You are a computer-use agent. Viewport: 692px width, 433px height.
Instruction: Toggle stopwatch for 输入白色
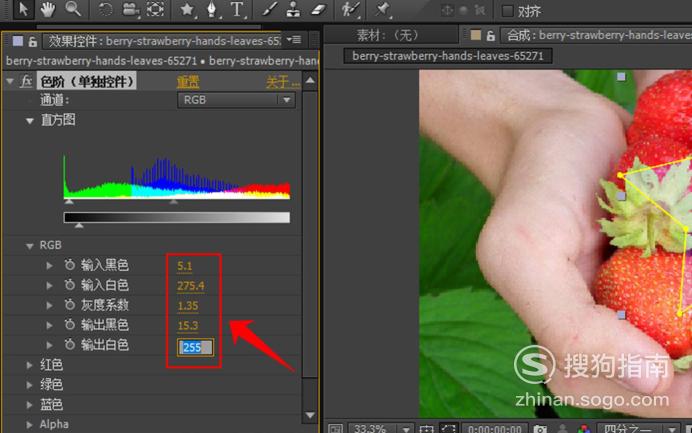click(69, 285)
